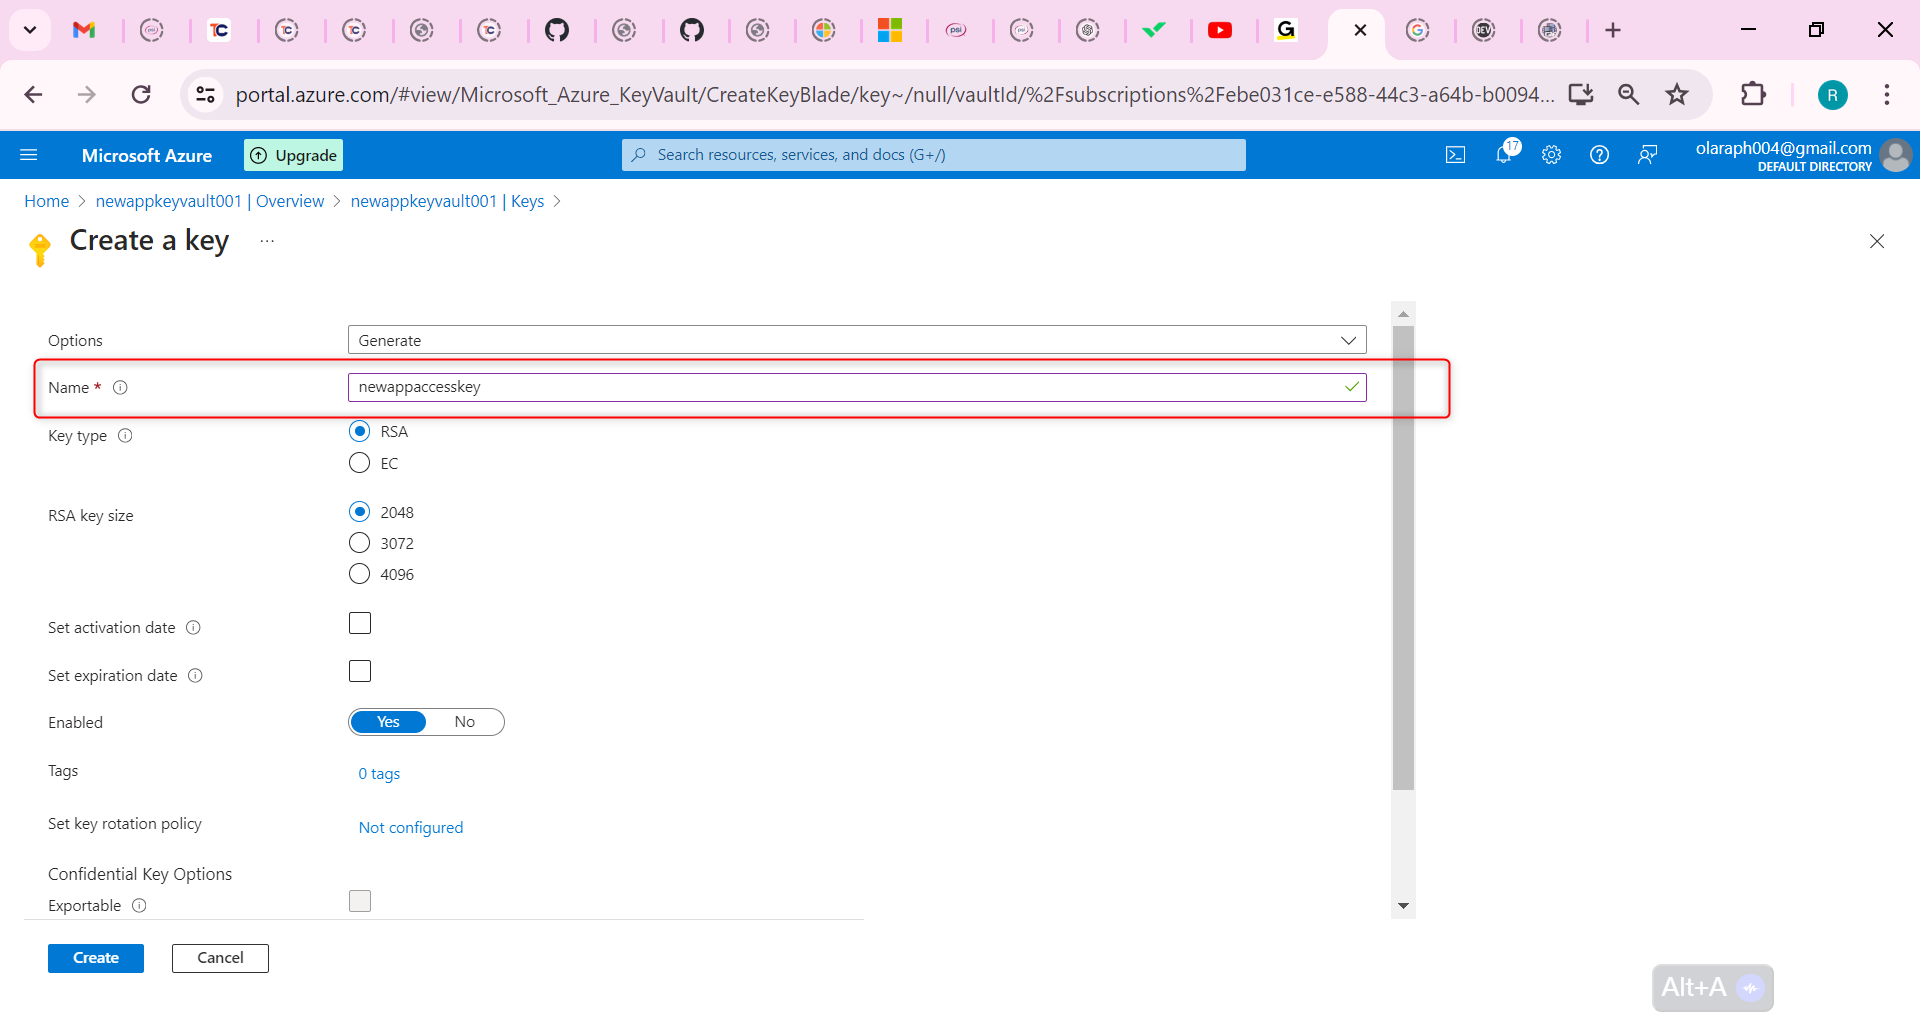Open the Not configured rotation policy link

[411, 828]
